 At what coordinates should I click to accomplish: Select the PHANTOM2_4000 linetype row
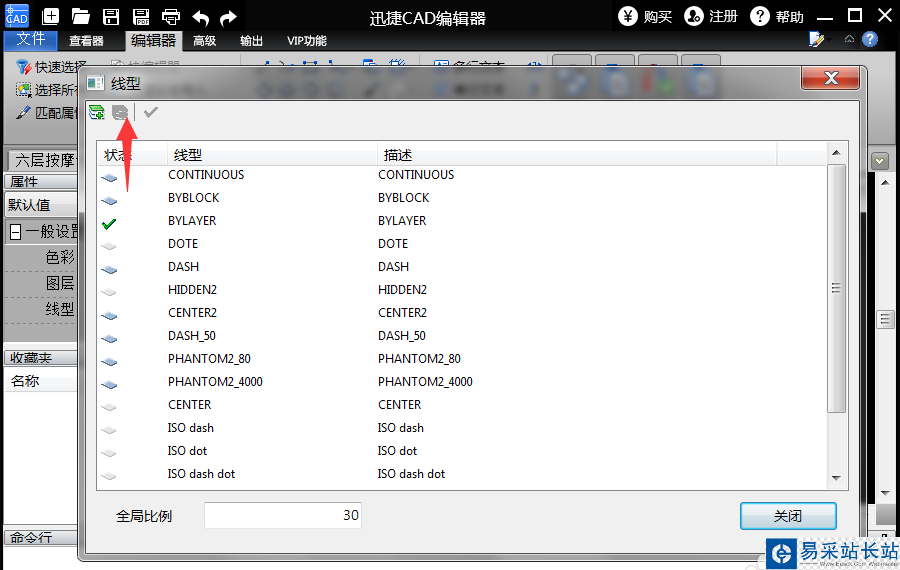pyautogui.click(x=462, y=381)
